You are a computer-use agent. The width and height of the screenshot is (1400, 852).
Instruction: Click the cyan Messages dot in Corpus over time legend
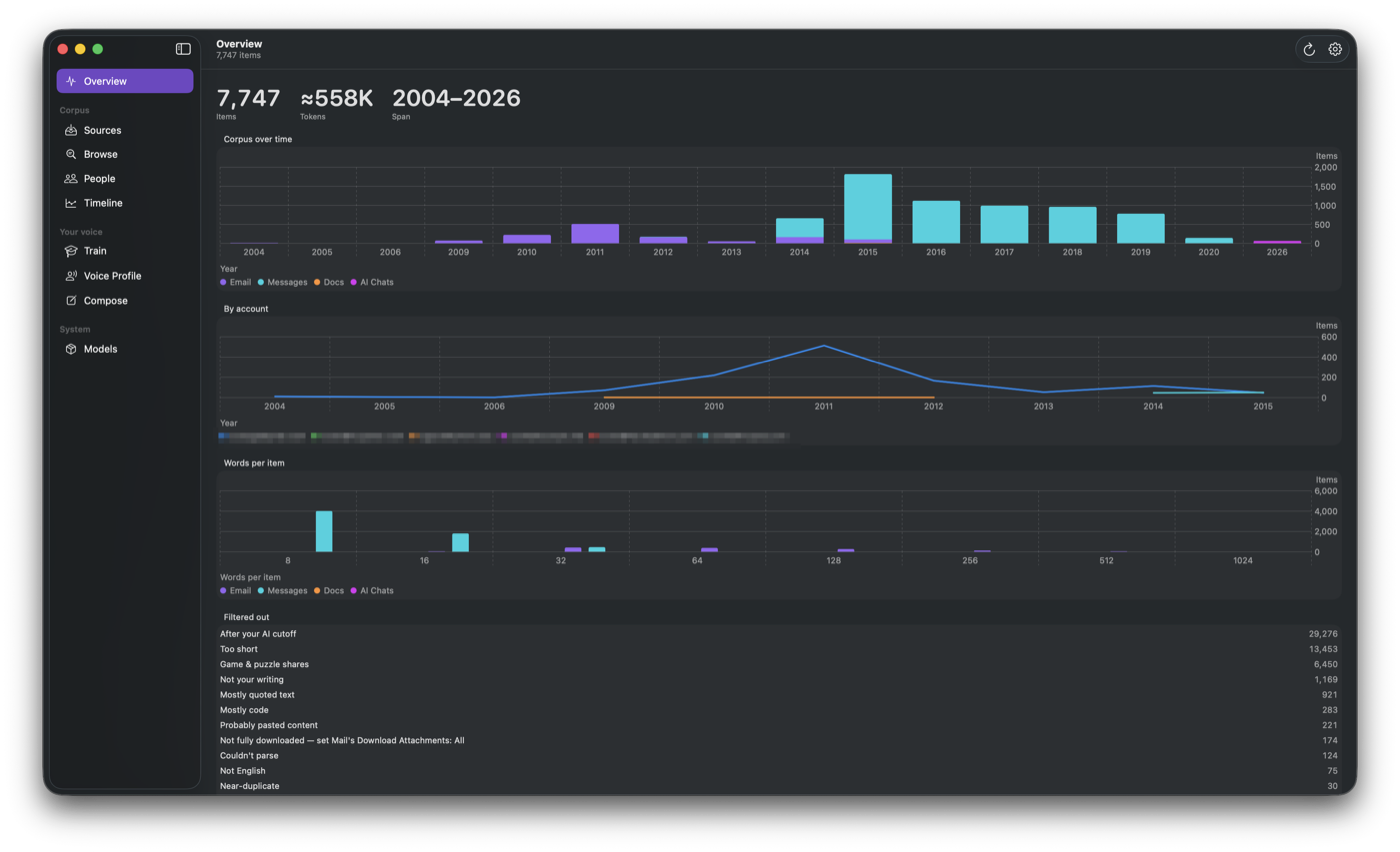coord(261,282)
